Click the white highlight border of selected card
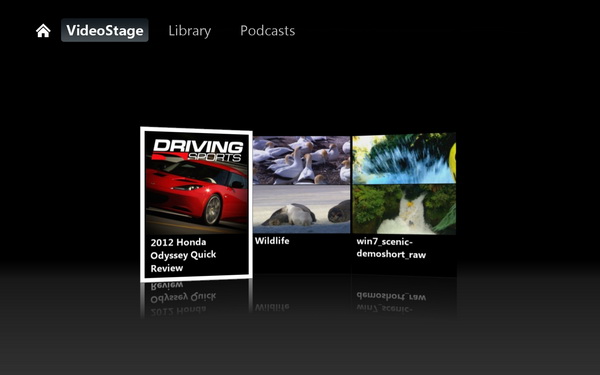This screenshot has width=600, height=375. point(196,130)
